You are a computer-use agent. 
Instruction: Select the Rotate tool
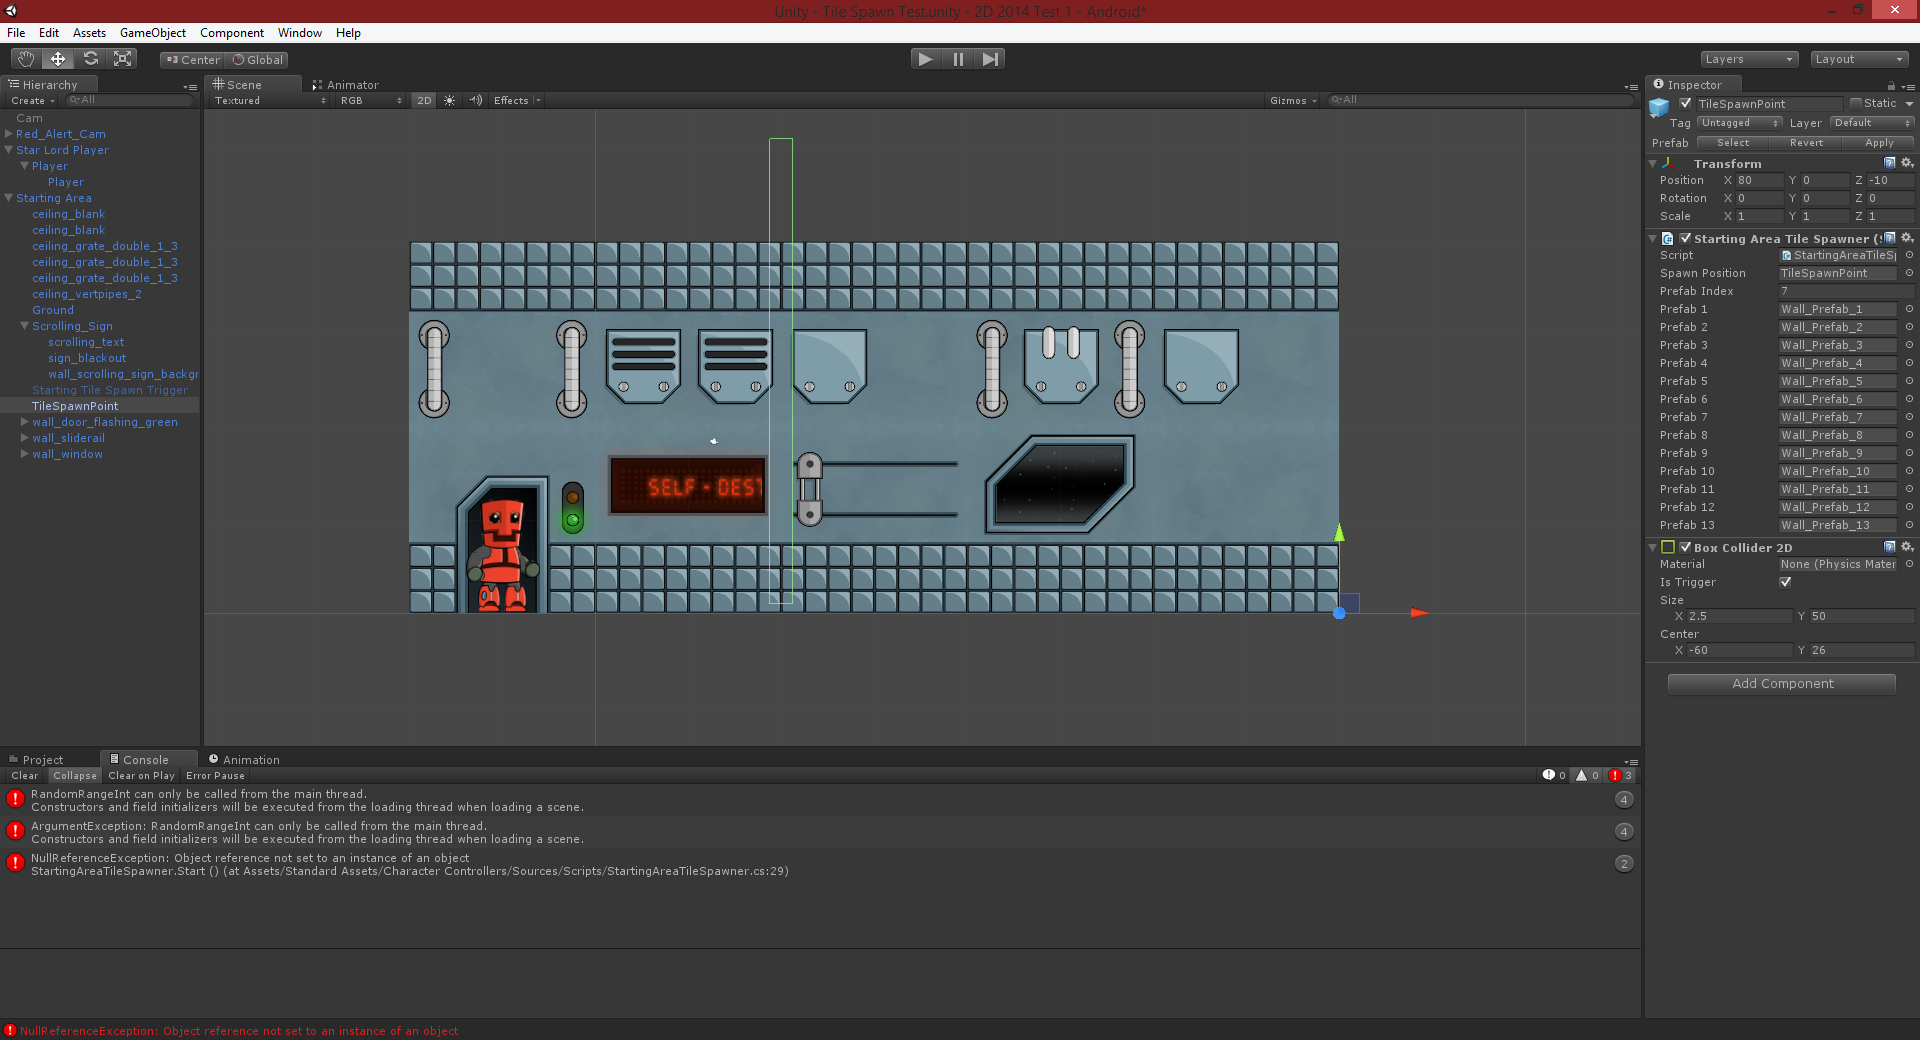(90, 59)
